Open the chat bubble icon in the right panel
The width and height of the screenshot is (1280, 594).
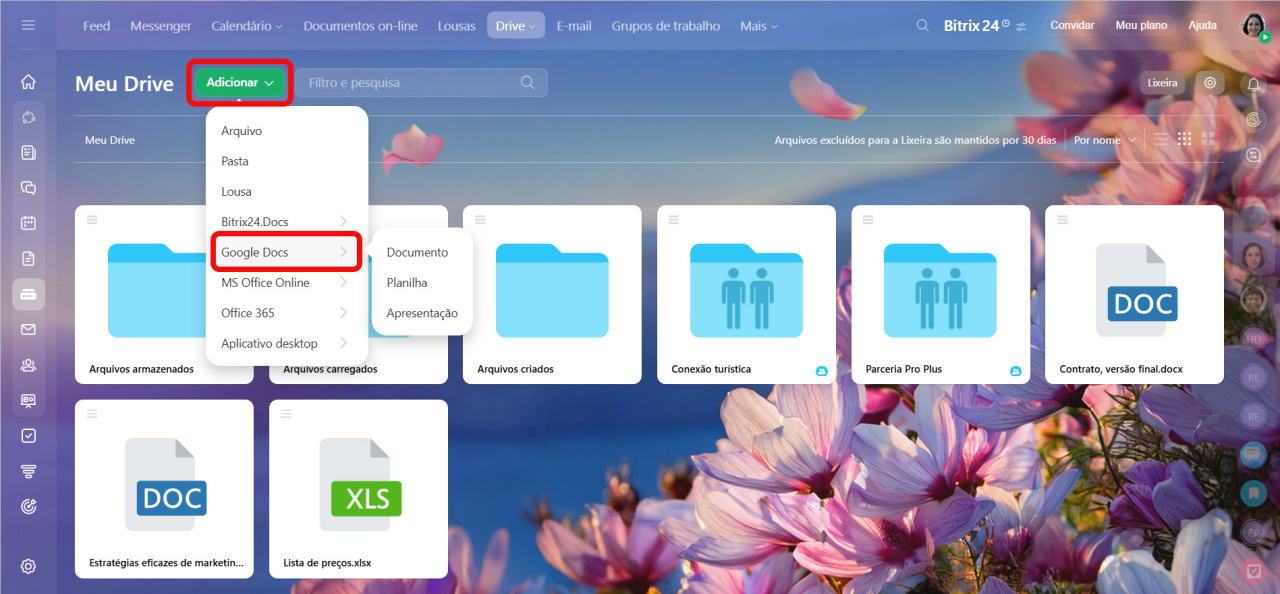[1253, 156]
